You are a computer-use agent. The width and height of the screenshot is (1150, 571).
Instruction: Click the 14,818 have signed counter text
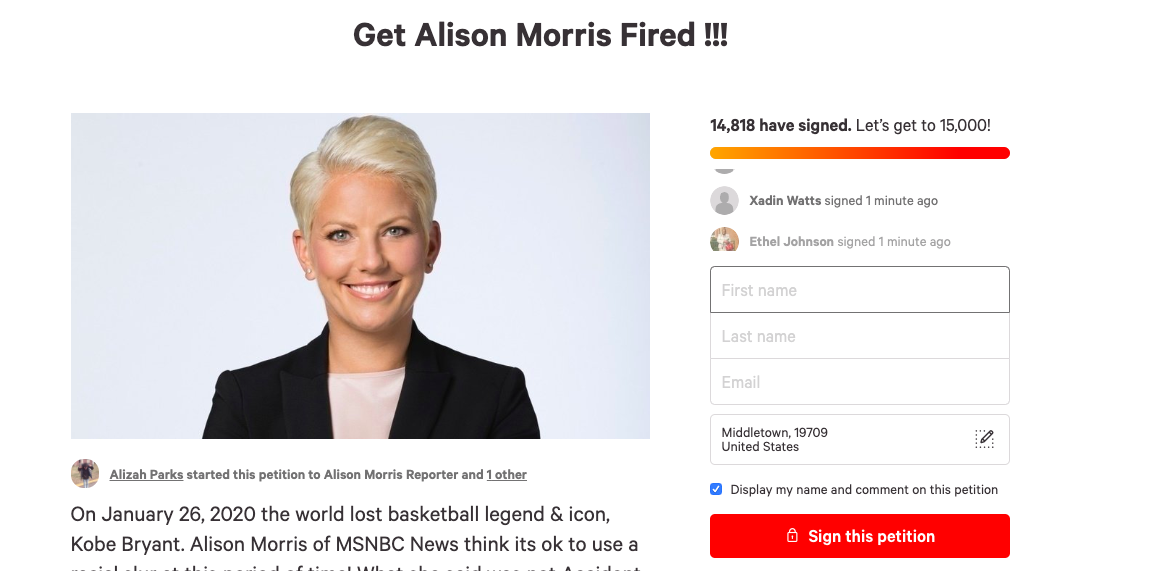780,125
